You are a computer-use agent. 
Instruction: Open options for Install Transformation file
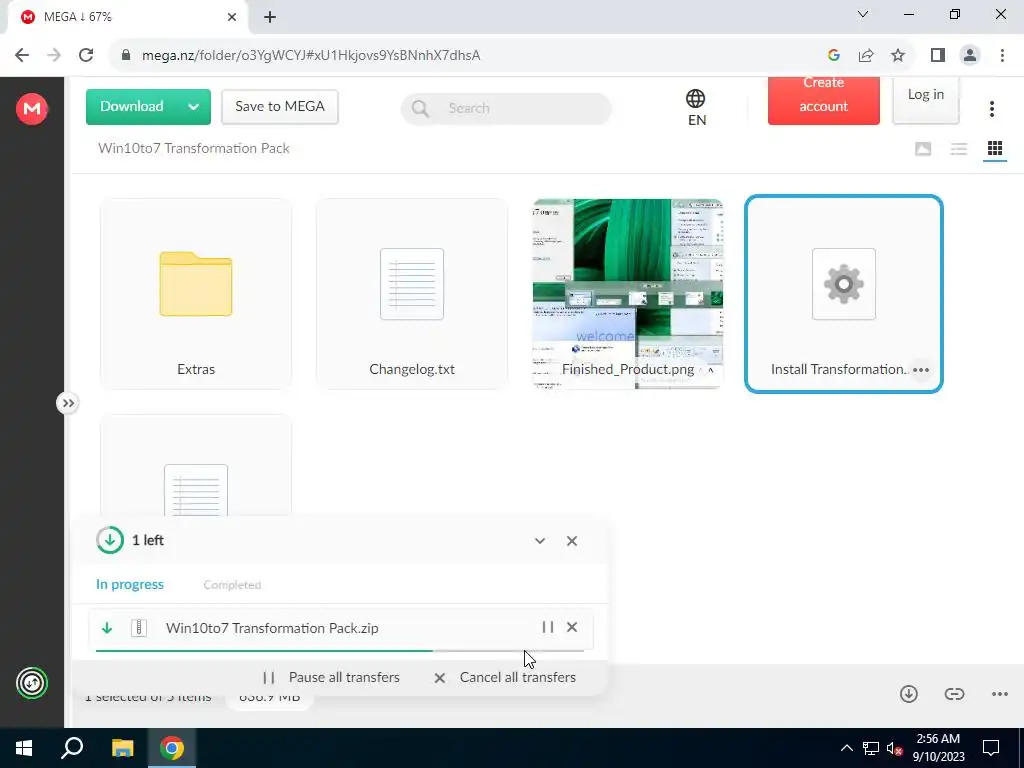tap(921, 370)
